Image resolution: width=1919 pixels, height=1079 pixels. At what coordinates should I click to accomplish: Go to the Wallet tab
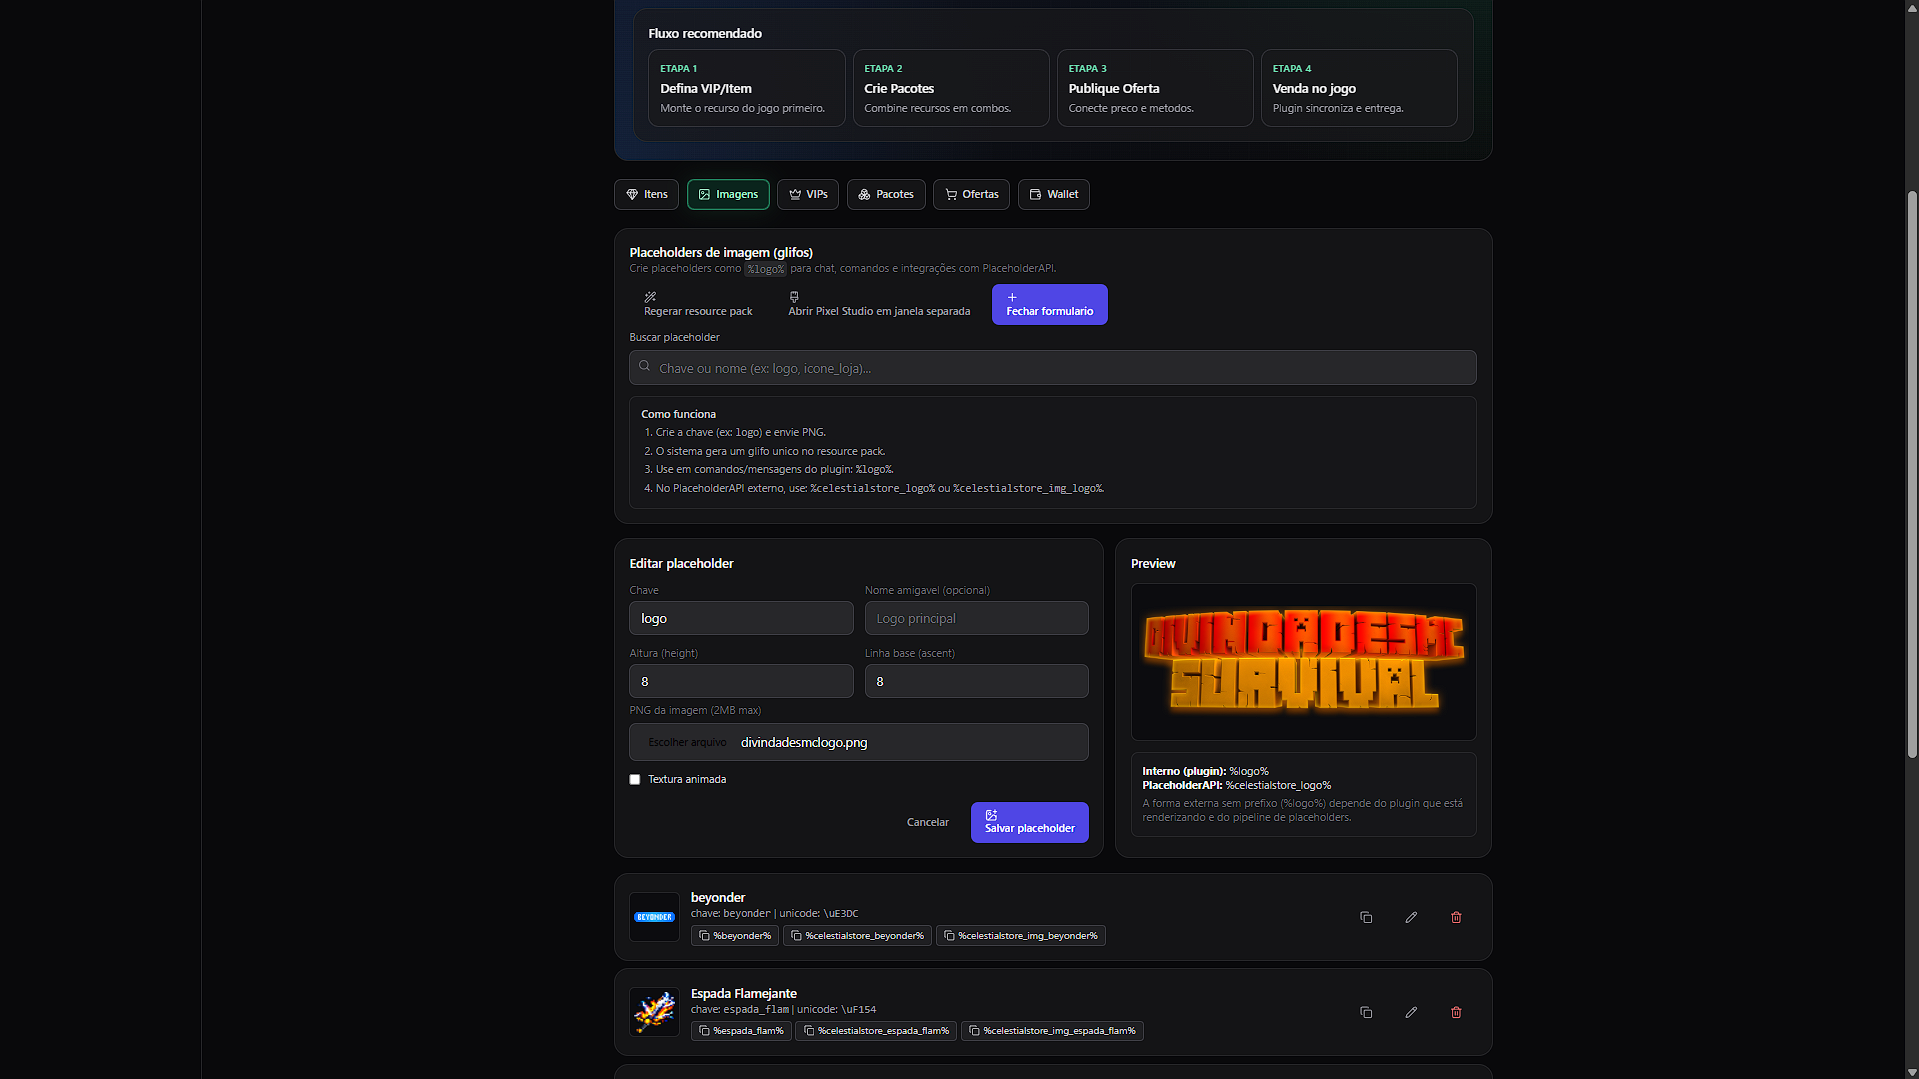tap(1053, 194)
